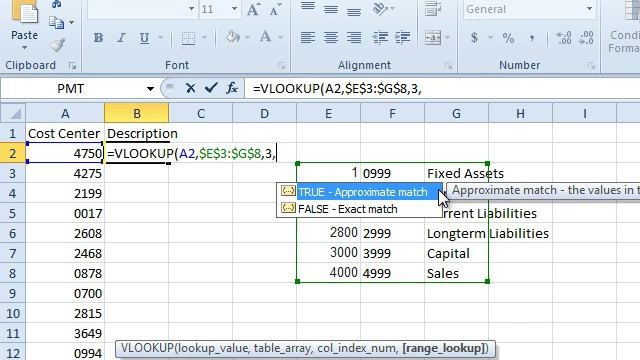Screen dimensions: 640x360
Task: Click the Borders icon
Action: tap(188, 38)
